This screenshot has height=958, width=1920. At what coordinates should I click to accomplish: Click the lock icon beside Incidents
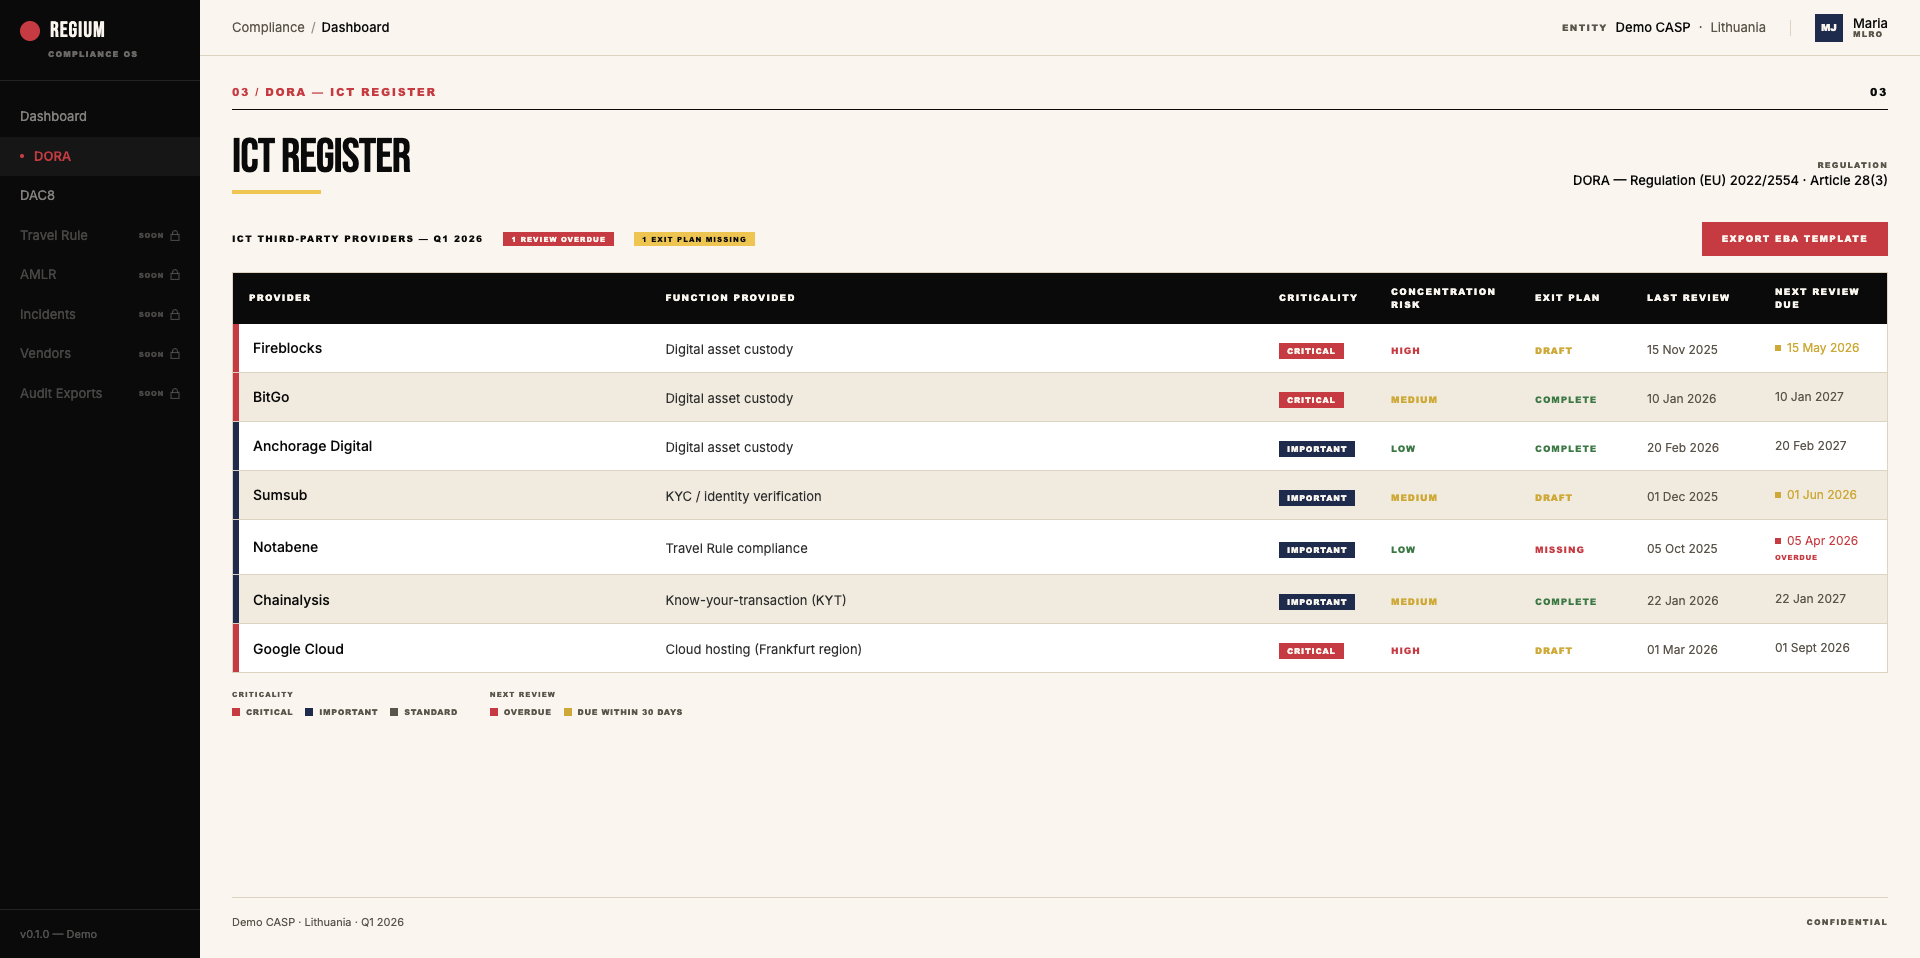[x=175, y=315]
